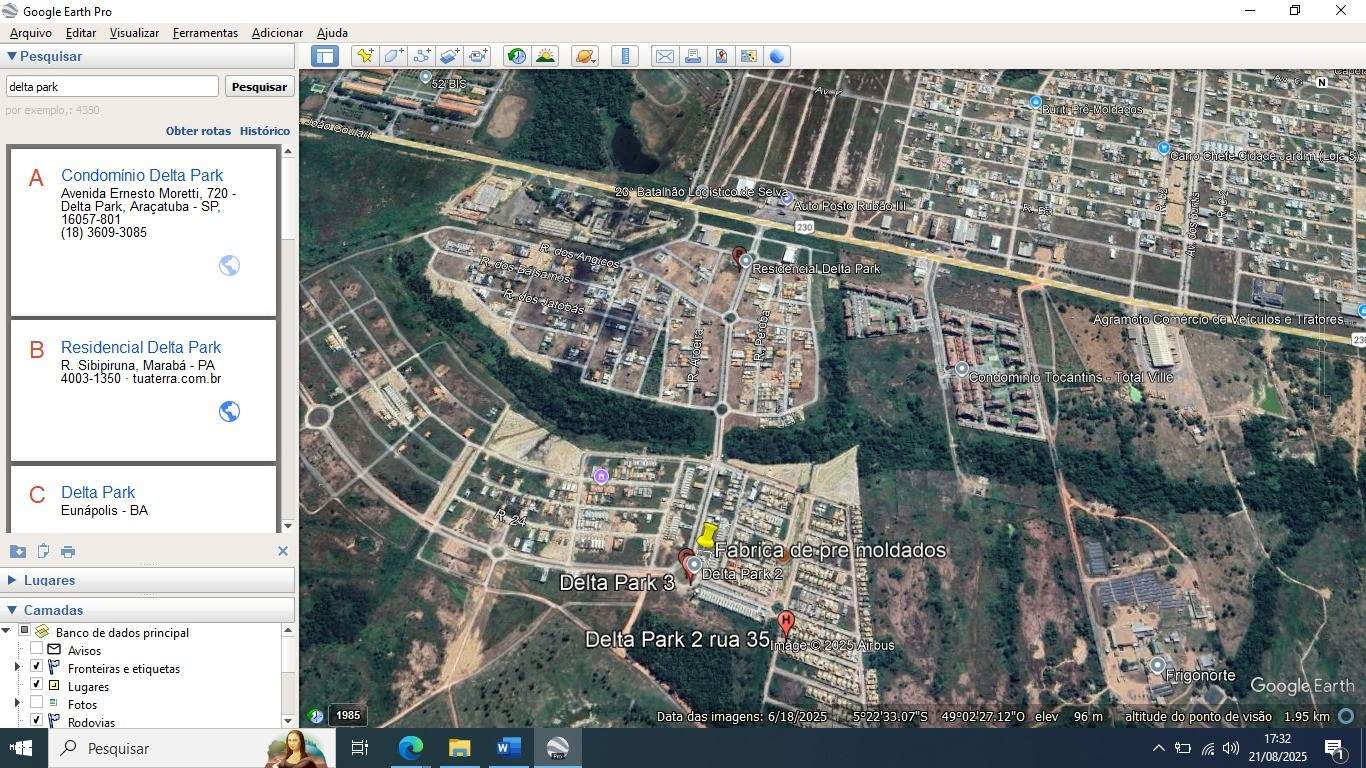Show historical imagery with the clock icon

point(516,56)
